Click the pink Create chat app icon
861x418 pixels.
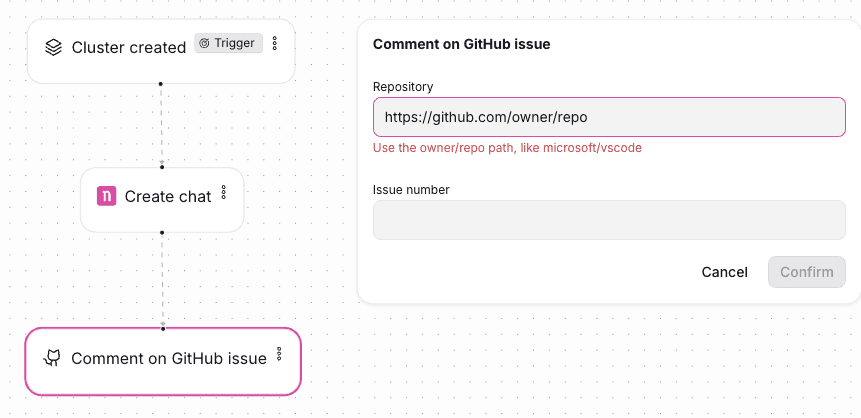(107, 196)
